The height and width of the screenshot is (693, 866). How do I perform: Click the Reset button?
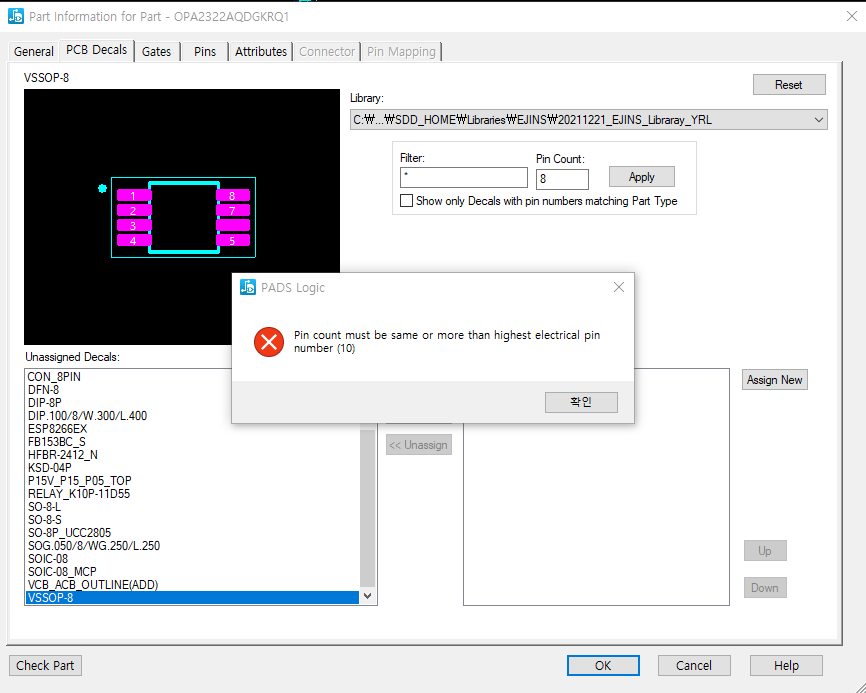788,85
